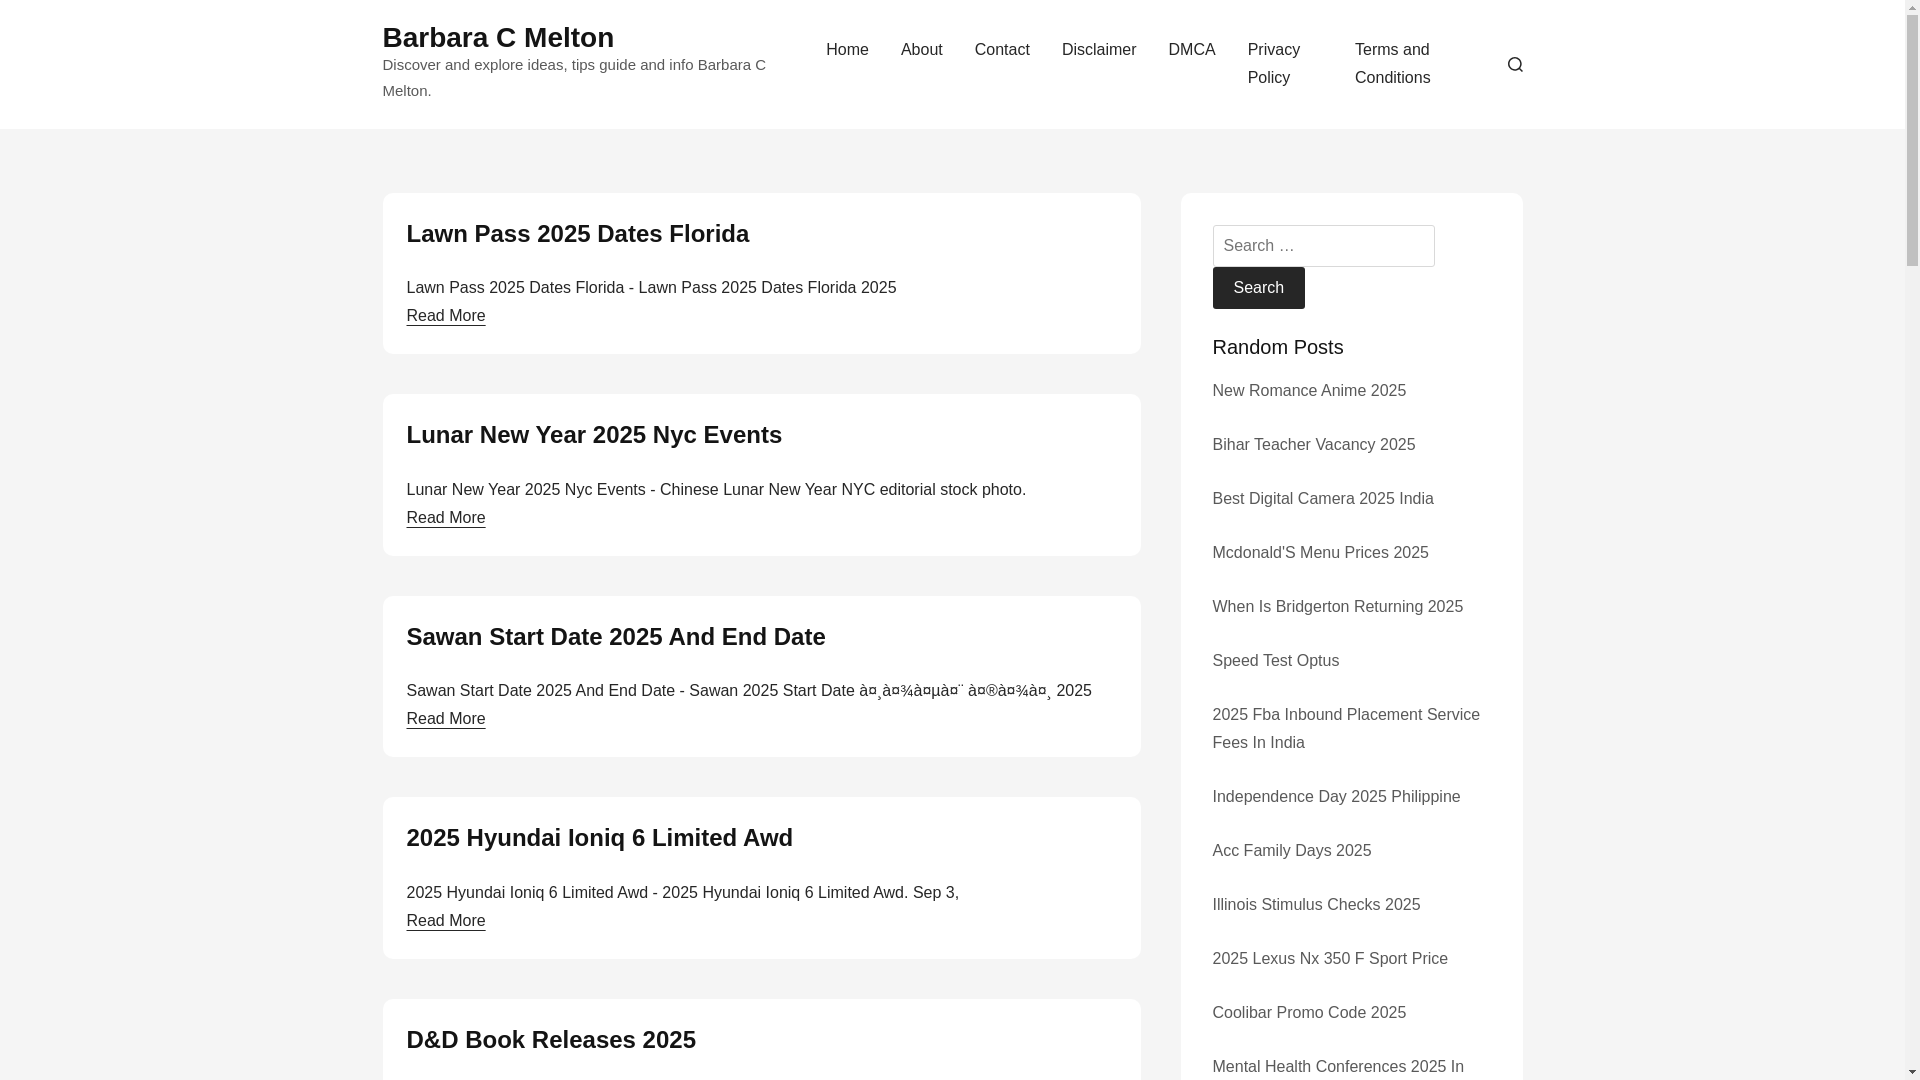This screenshot has height=1080, width=1920.
Task: Read More for Lunar New Year 2025 Nyc Events
Action: tap(445, 518)
